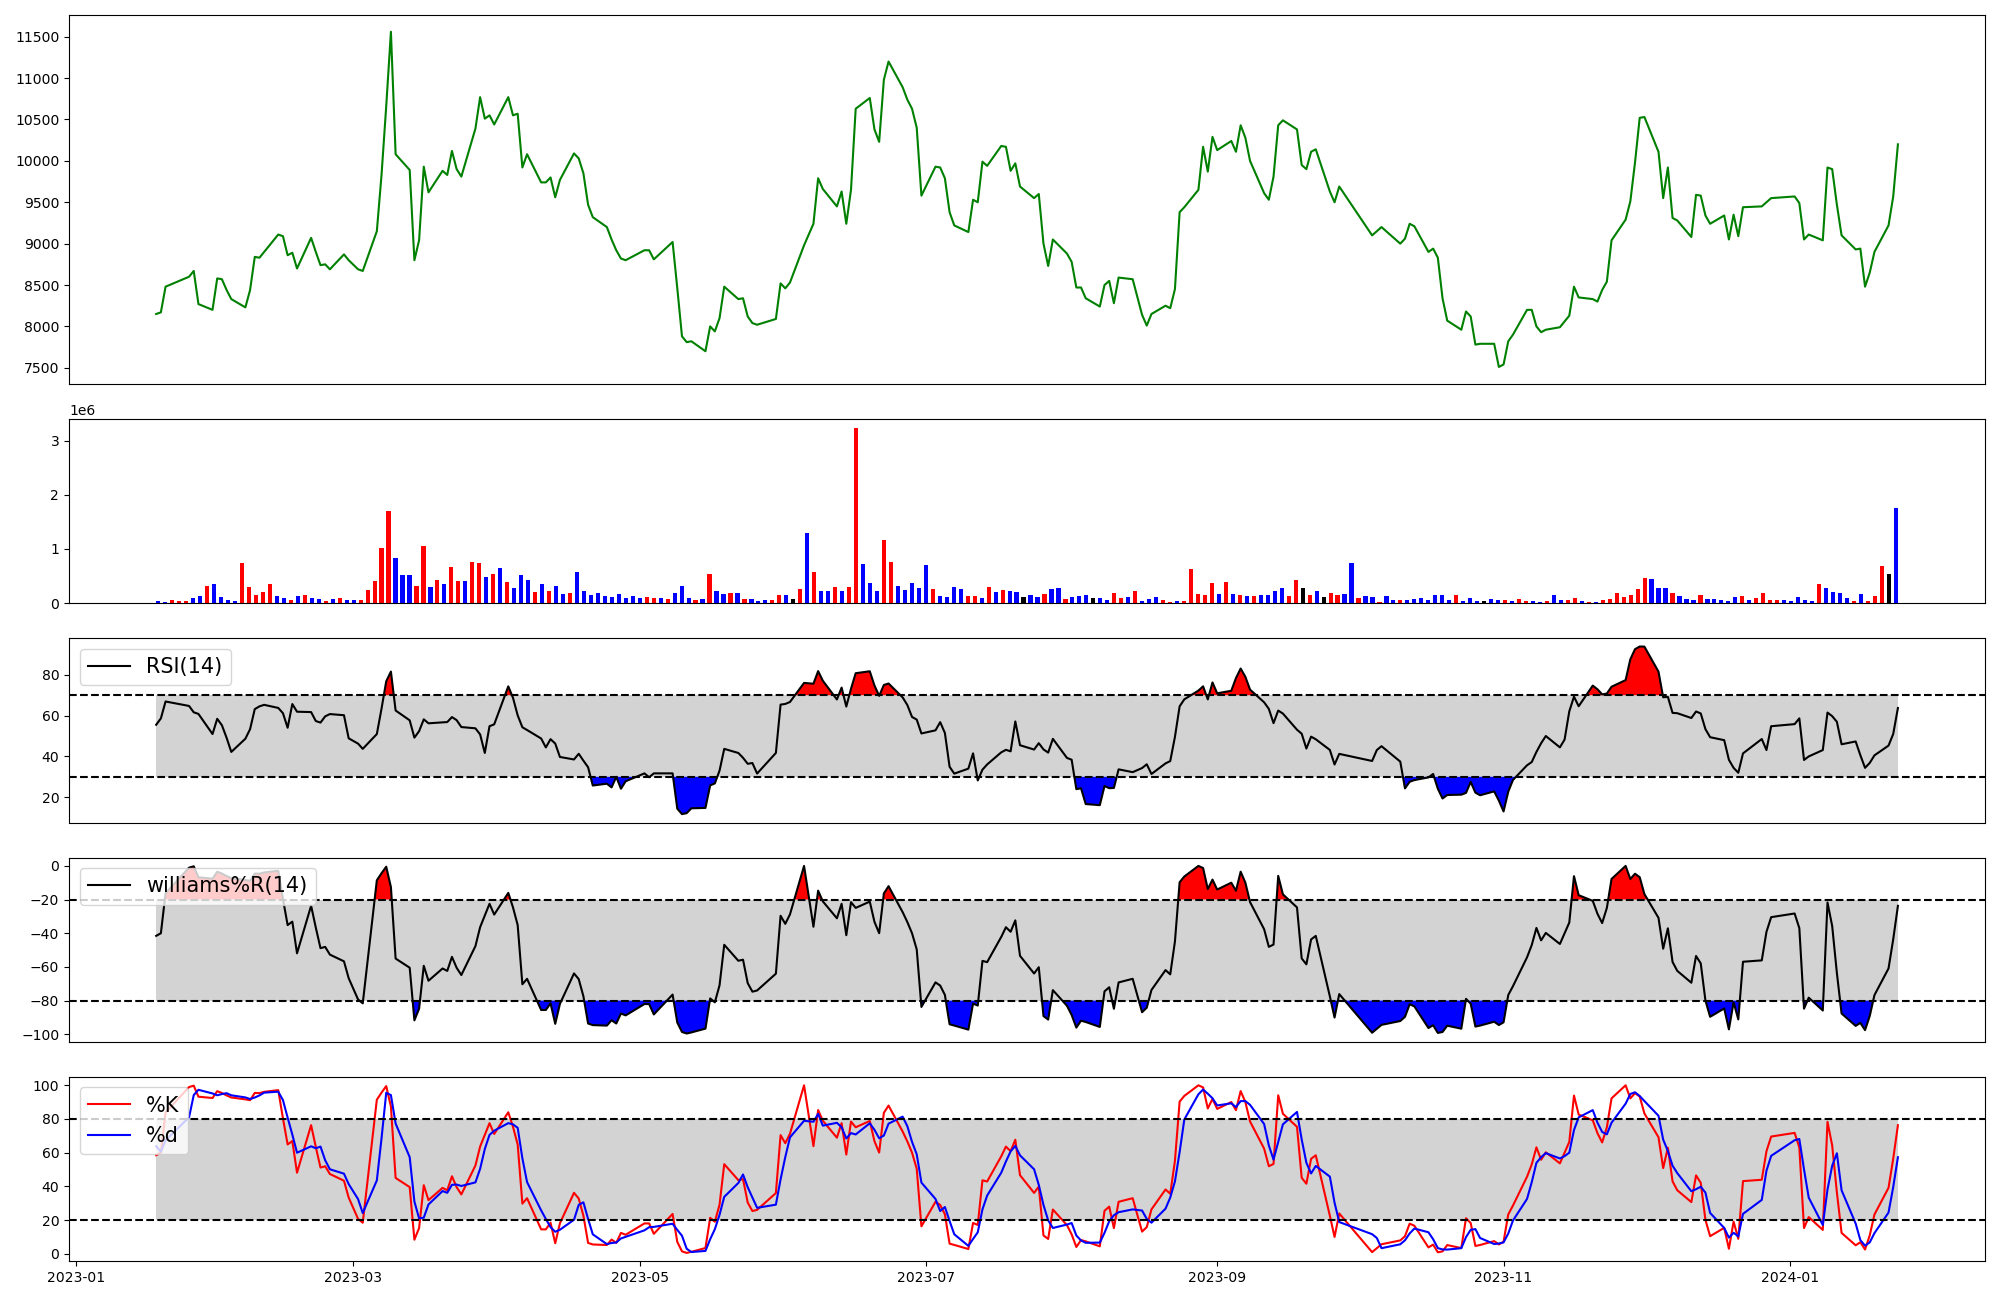The image size is (2000, 1300).
Task: Click the -100 Williams axis label
Action: click(x=42, y=1035)
